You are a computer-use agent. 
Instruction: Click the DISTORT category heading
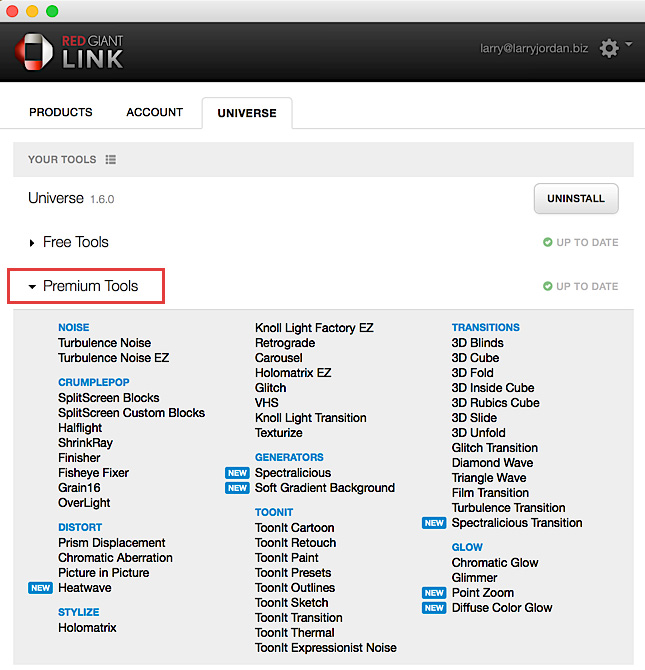point(80,527)
